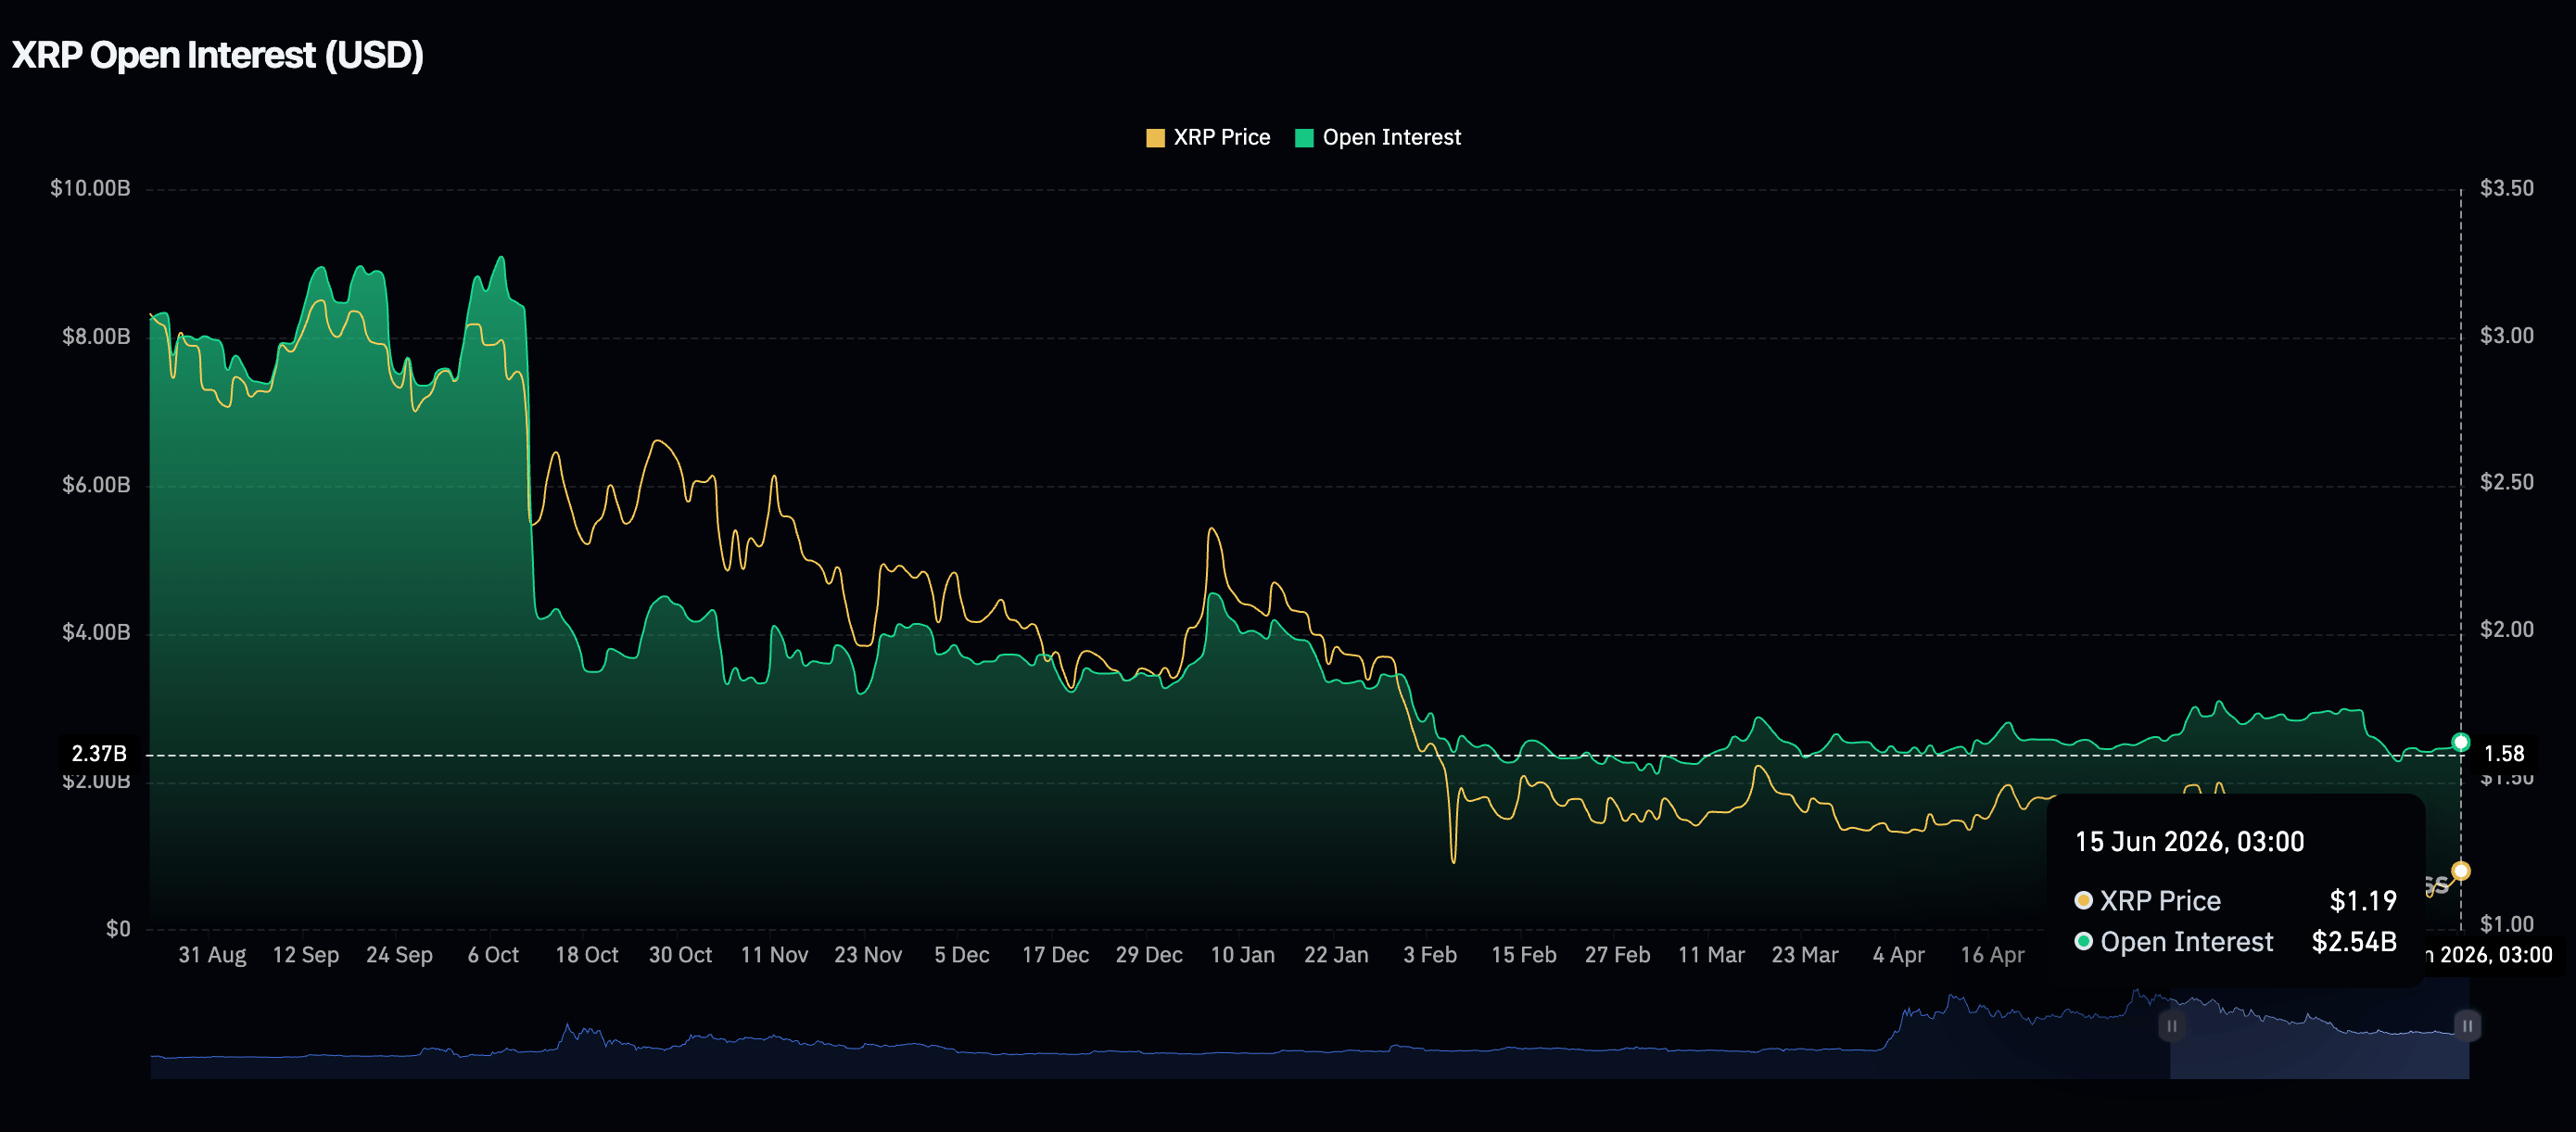Image resolution: width=2576 pixels, height=1132 pixels.
Task: Click the green Open Interest data point marker
Action: (2461, 742)
